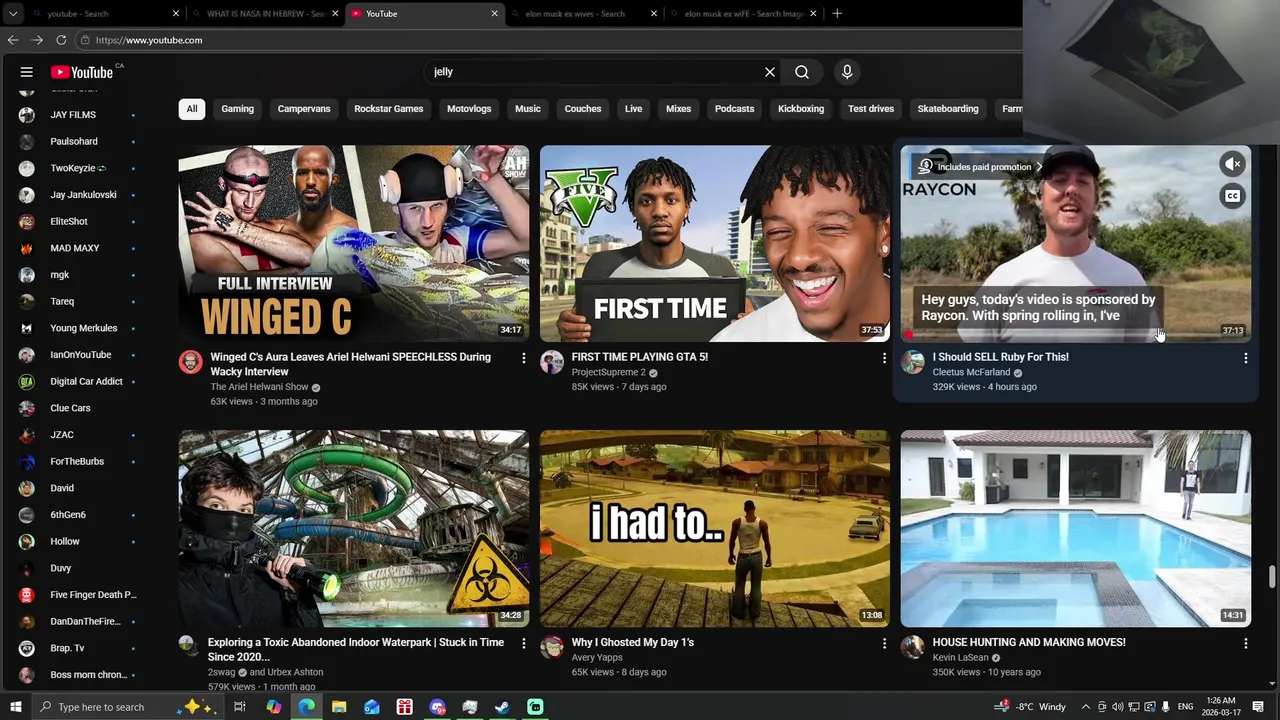Click the browser address bar showing youtube.com

(x=550, y=40)
